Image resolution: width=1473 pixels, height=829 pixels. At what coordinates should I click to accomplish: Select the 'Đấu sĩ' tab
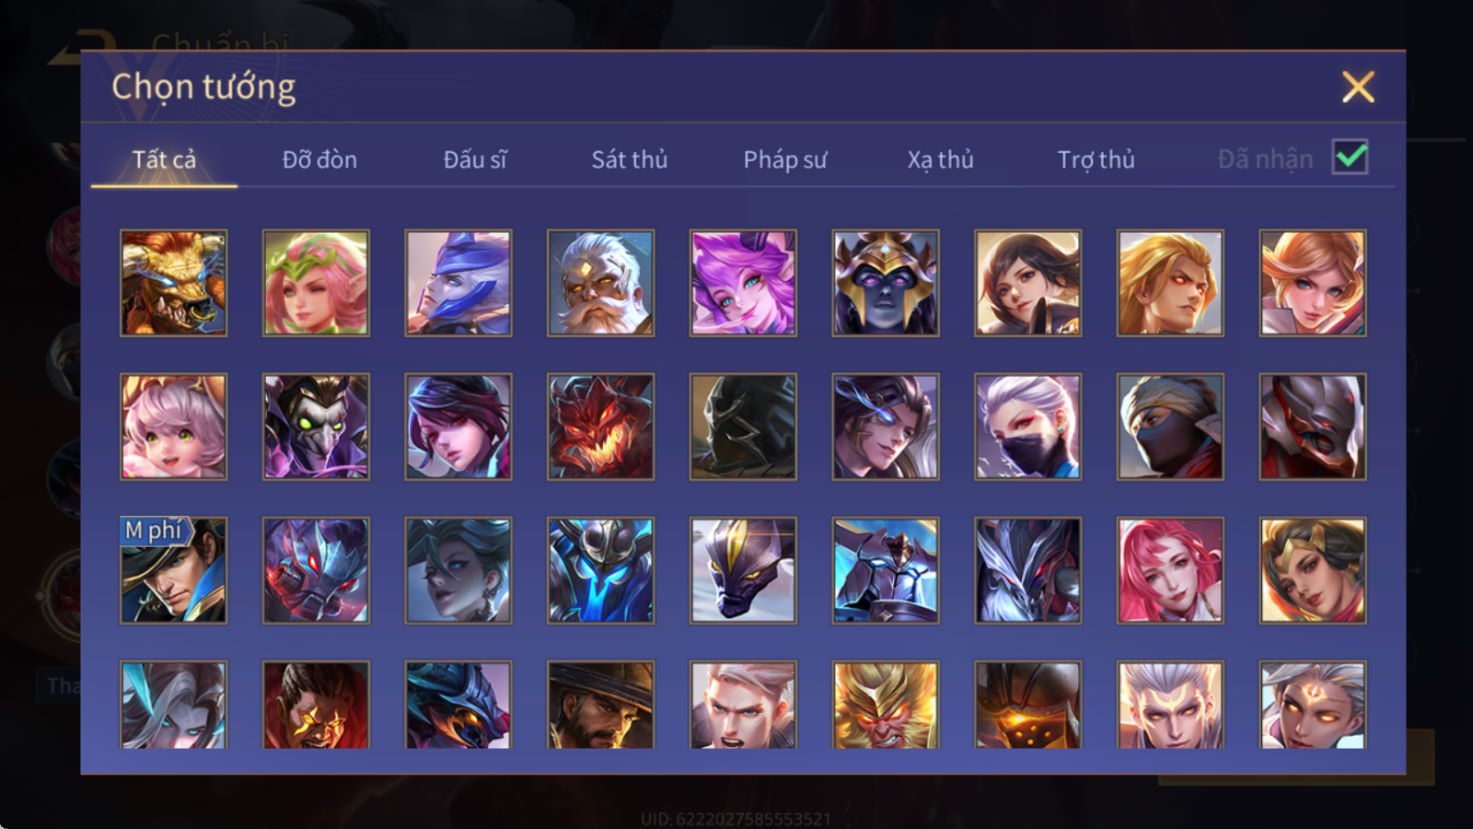(x=475, y=160)
